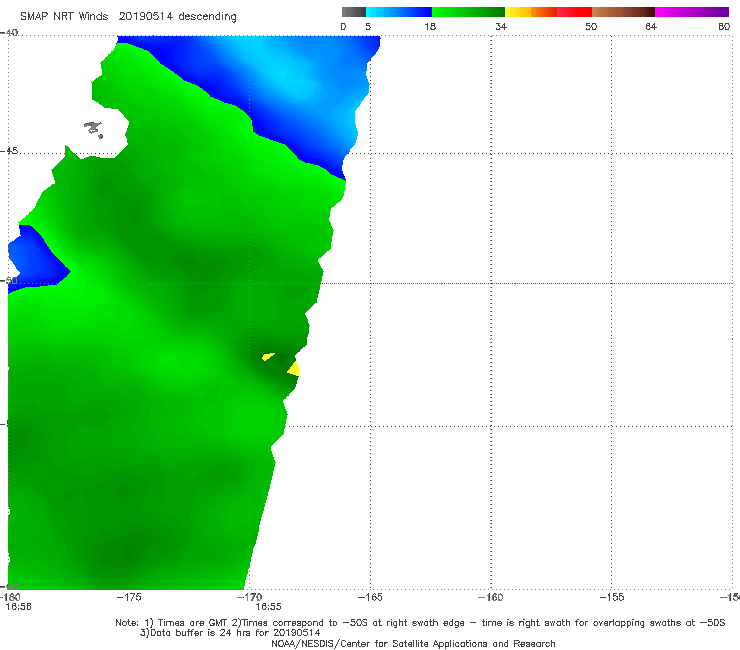Click the longitude label '-175'

[129, 597]
